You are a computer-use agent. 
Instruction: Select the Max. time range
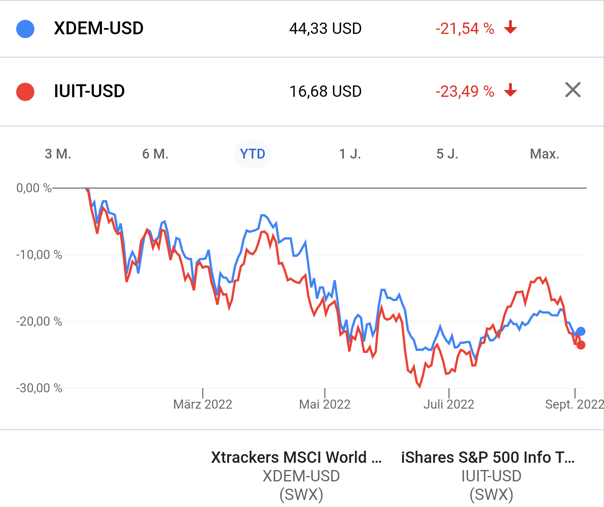pyautogui.click(x=544, y=154)
